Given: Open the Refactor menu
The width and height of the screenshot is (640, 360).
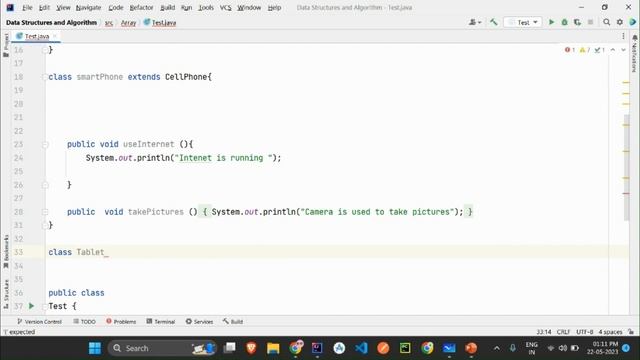Looking at the screenshot, I should point(141,8).
